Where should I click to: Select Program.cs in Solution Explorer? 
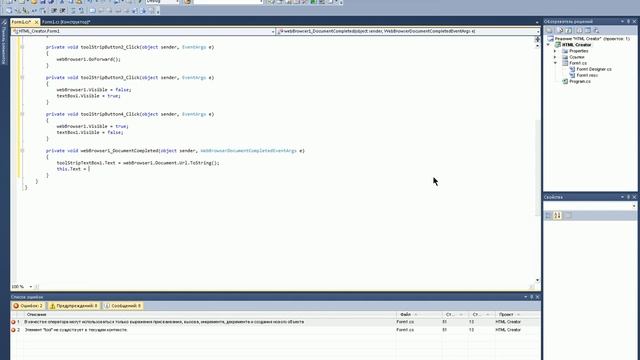click(x=580, y=82)
